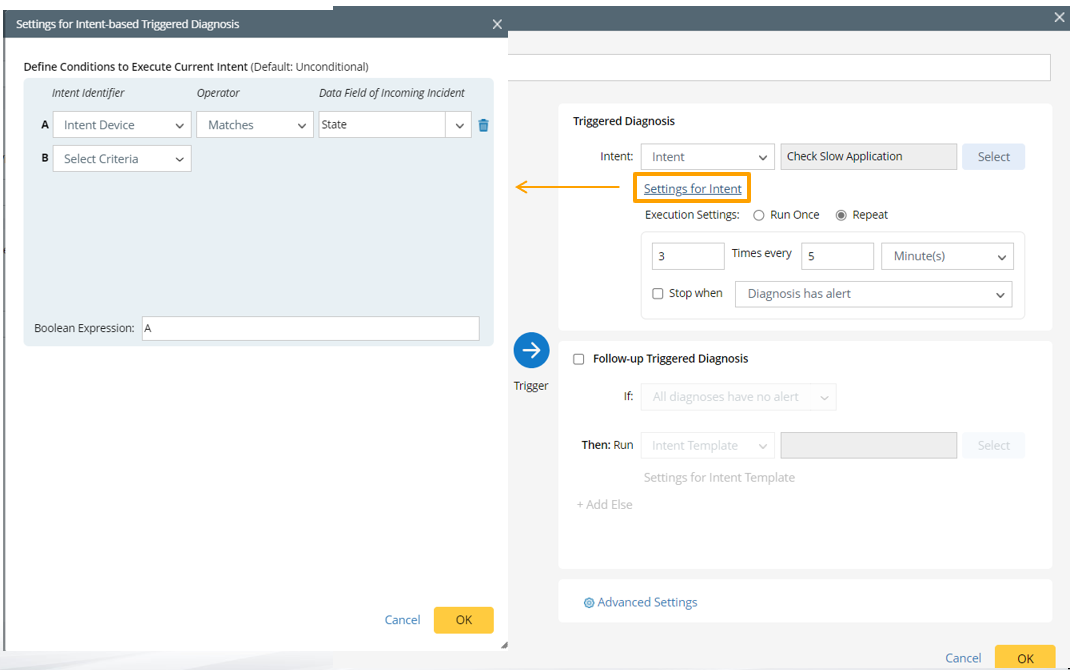Image resolution: width=1070 pixels, height=670 pixels.
Task: Open the Minute(s) time unit dropdown
Action: click(x=946, y=256)
